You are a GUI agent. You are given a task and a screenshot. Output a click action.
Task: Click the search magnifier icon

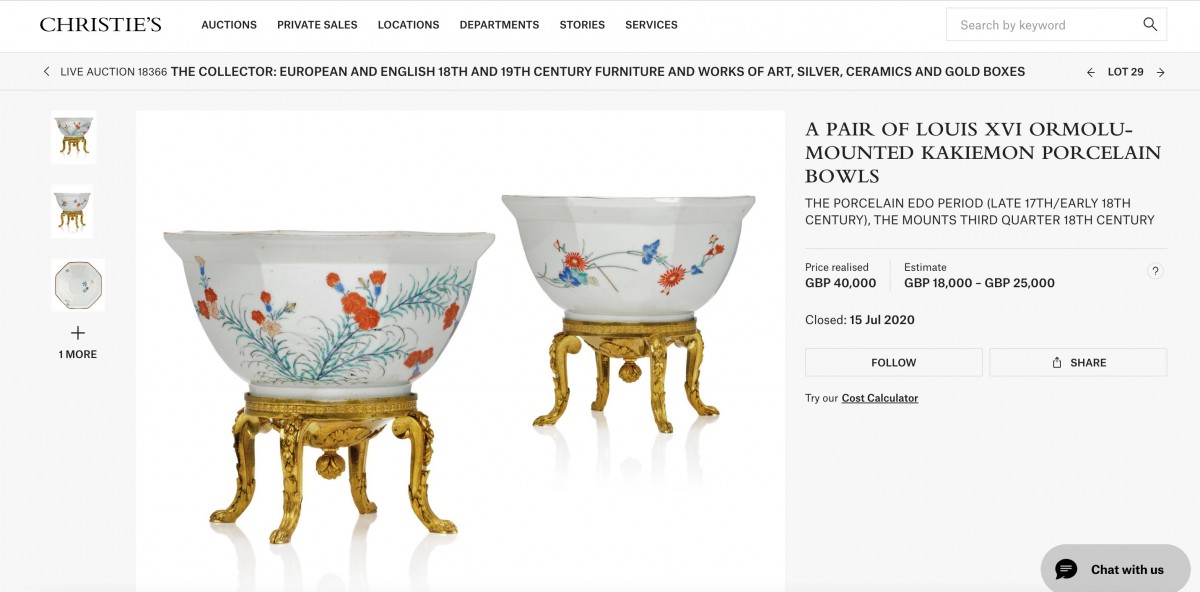click(1150, 25)
